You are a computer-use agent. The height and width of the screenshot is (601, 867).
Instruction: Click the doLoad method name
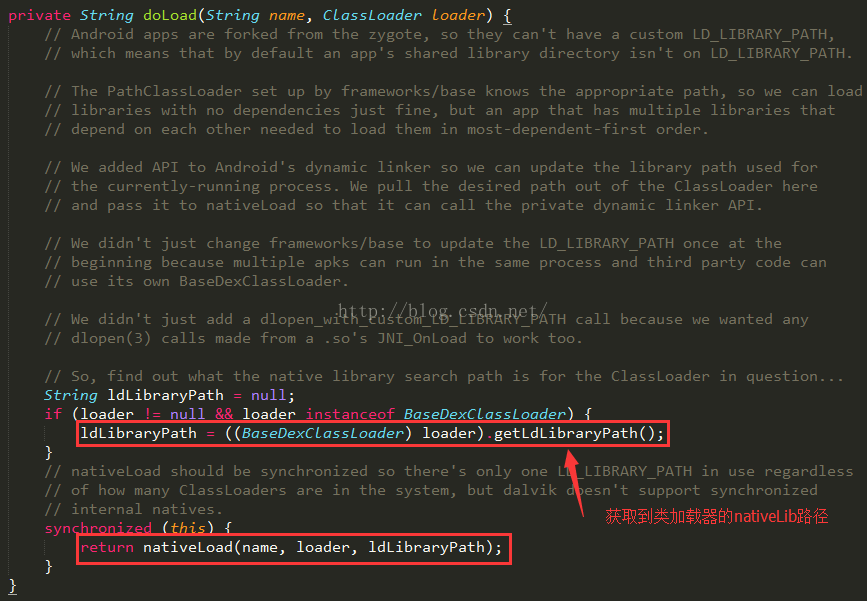click(x=170, y=15)
